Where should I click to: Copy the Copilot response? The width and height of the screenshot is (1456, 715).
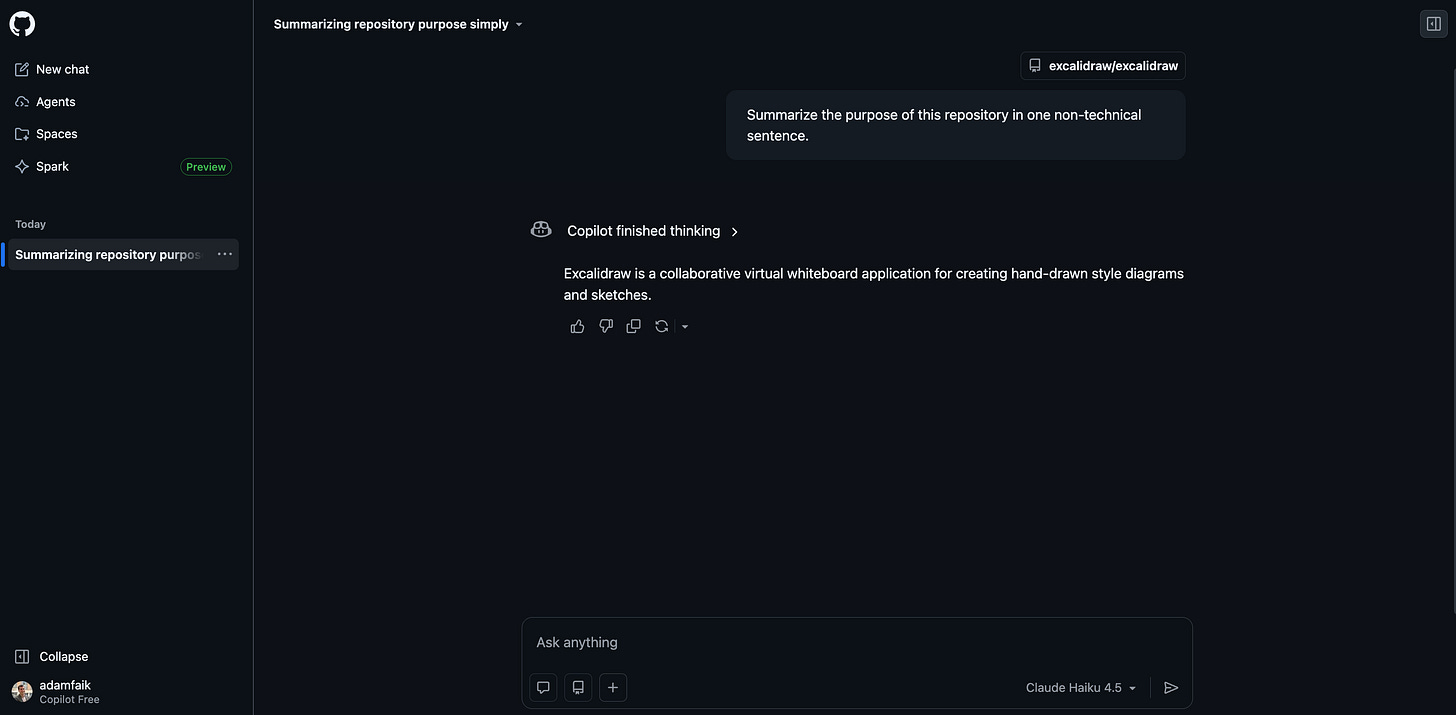tap(633, 326)
